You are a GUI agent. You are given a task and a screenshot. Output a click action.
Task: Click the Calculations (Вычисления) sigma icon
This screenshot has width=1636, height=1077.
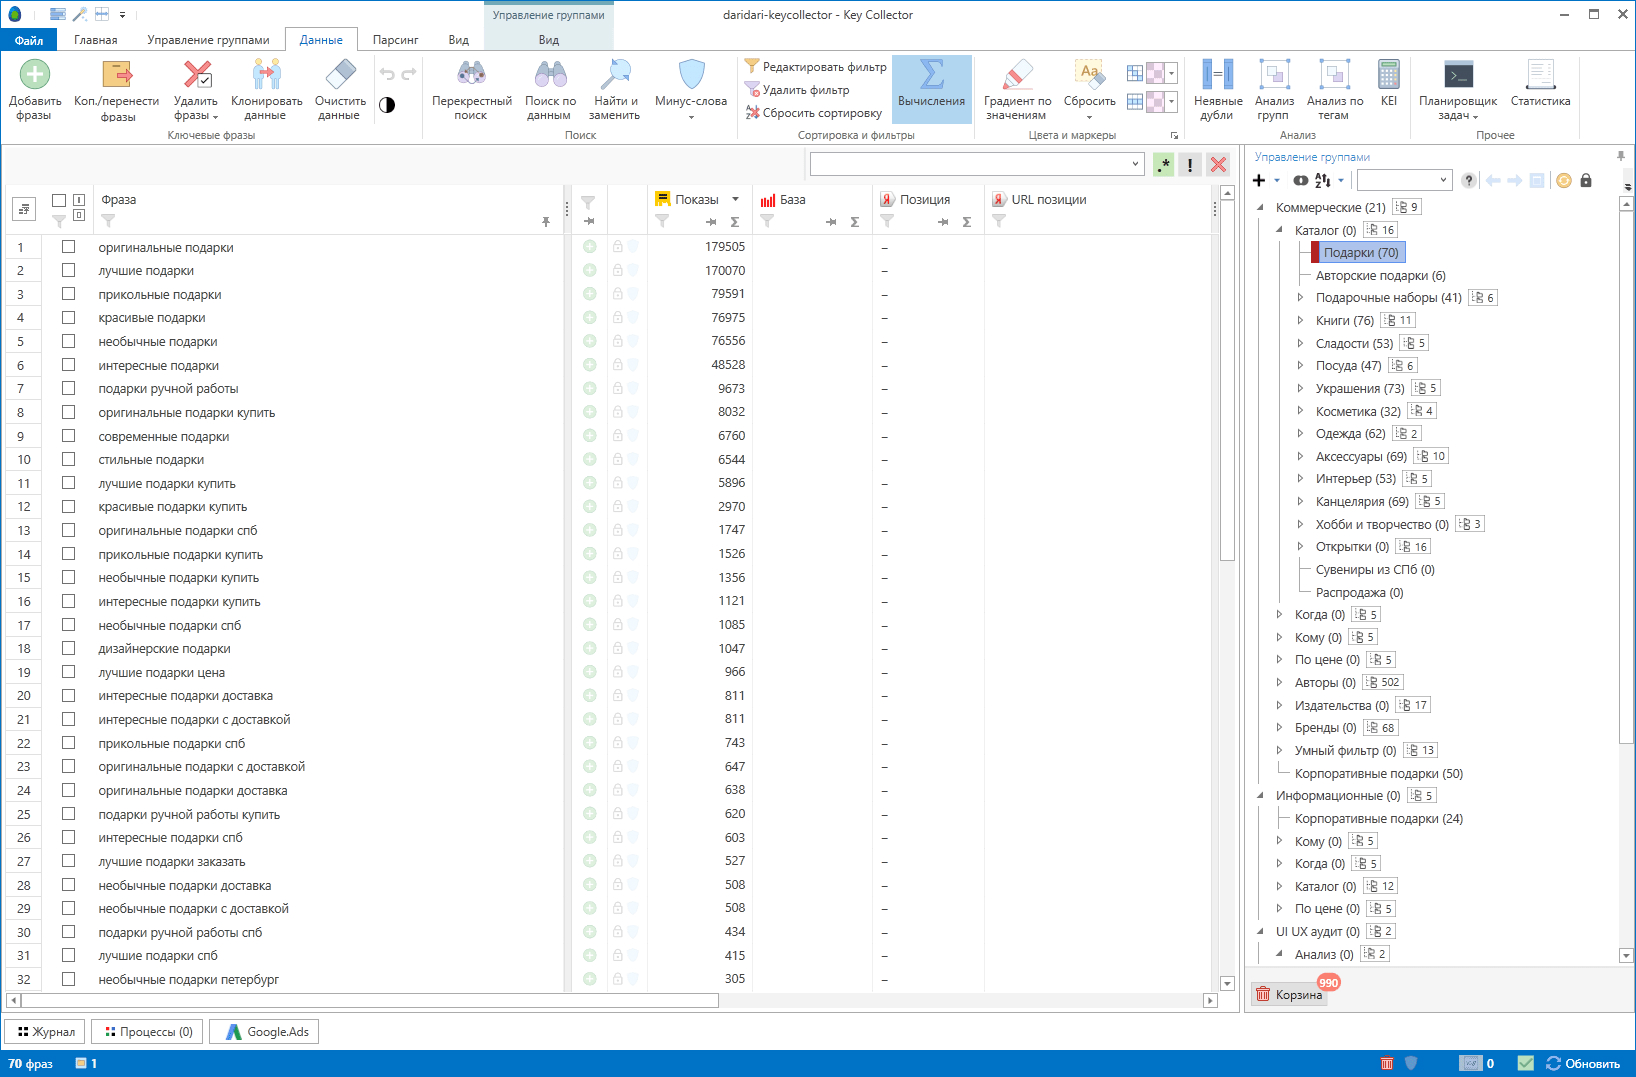[931, 76]
